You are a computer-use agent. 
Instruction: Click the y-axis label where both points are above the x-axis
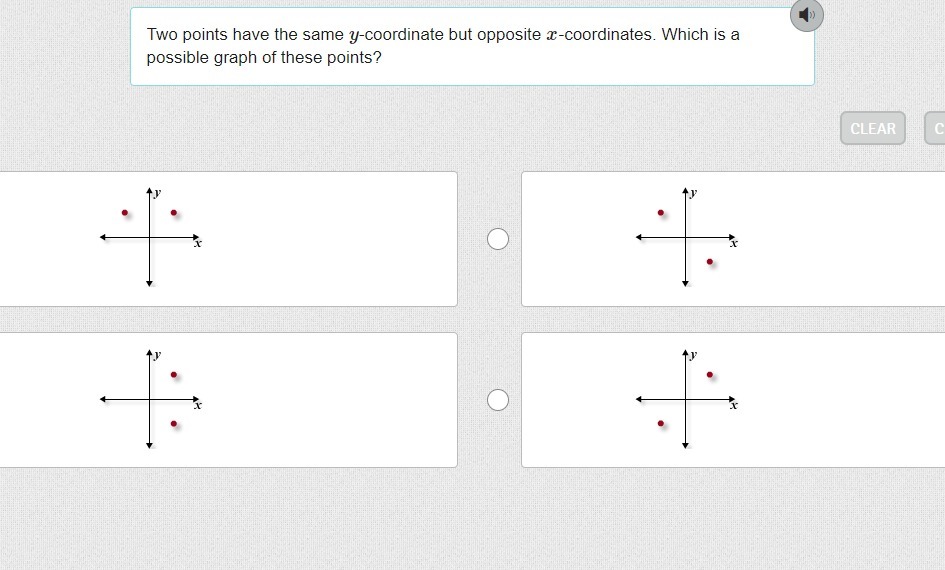[x=158, y=192]
